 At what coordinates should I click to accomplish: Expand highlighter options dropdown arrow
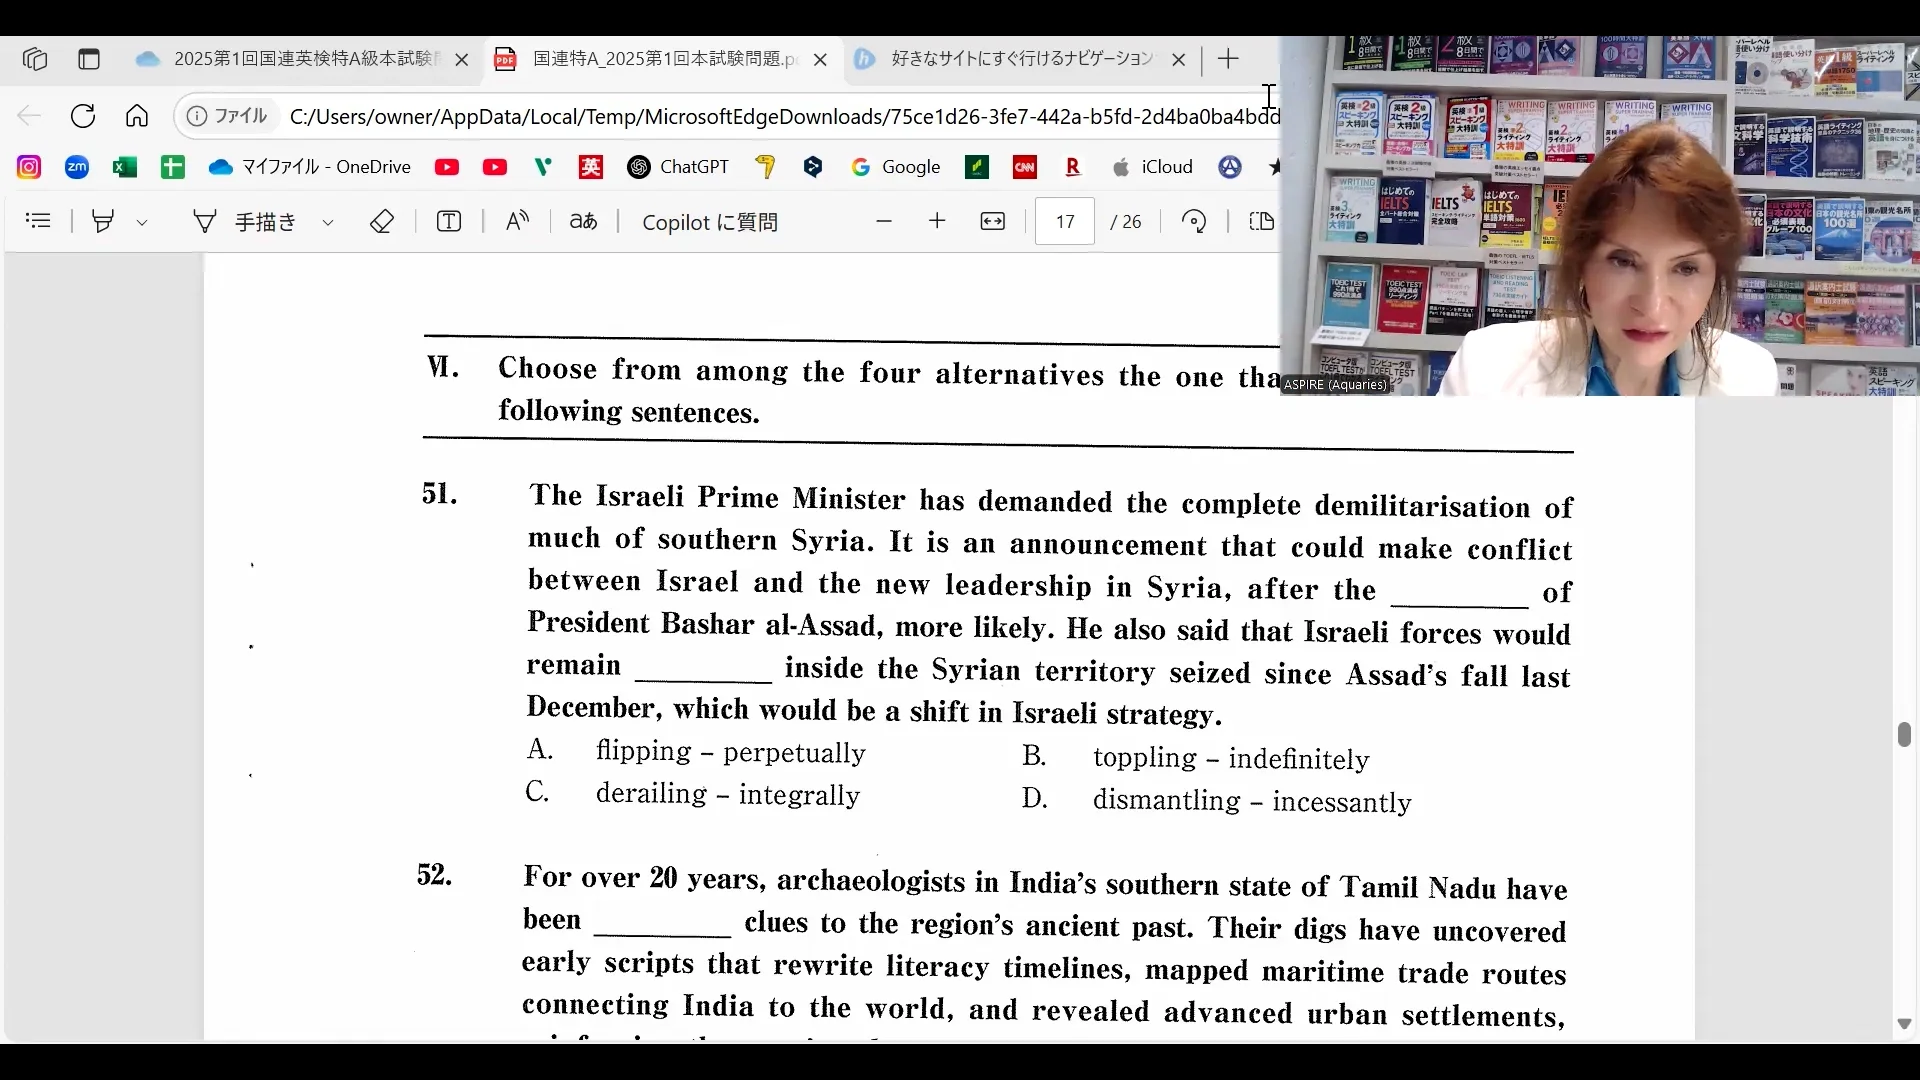point(142,222)
